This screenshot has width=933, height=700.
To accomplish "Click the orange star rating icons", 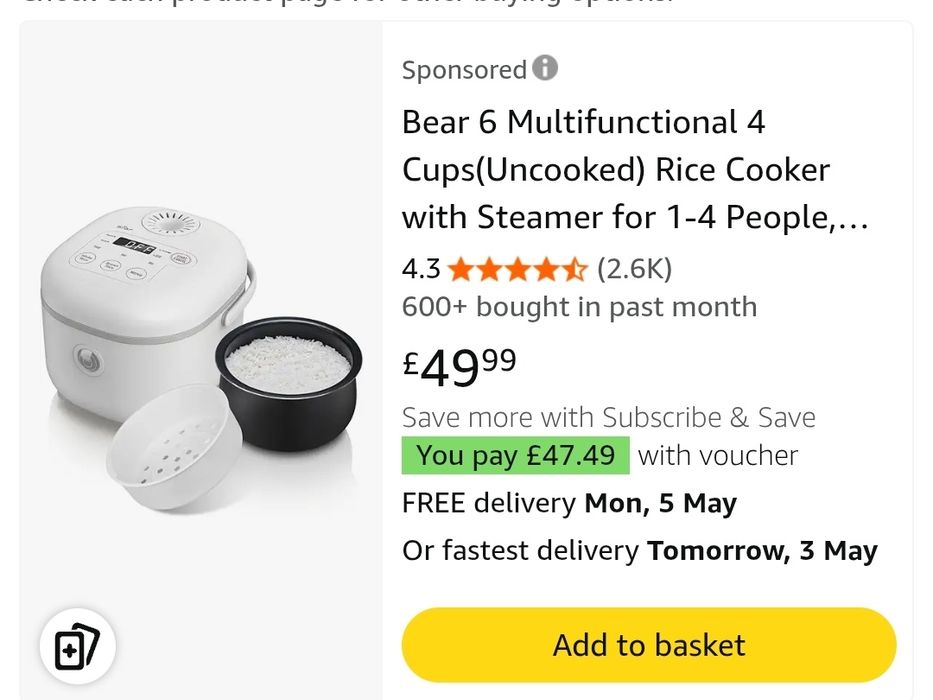I will coord(517,269).
